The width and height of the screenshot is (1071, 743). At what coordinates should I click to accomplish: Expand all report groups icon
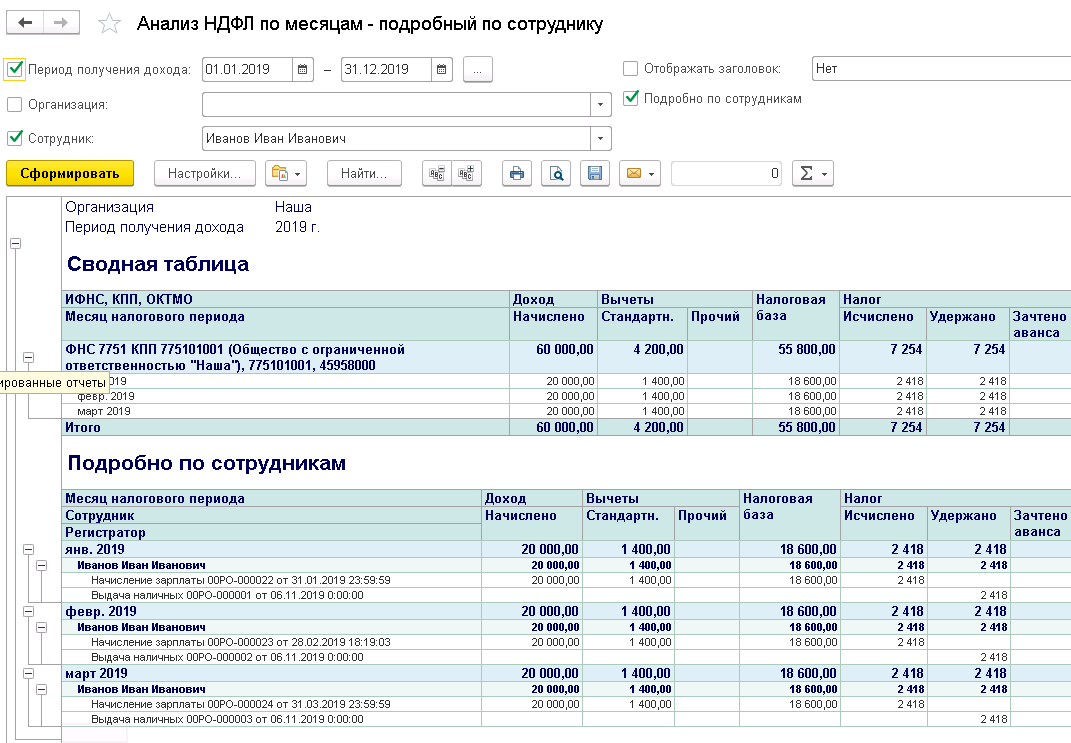467,173
